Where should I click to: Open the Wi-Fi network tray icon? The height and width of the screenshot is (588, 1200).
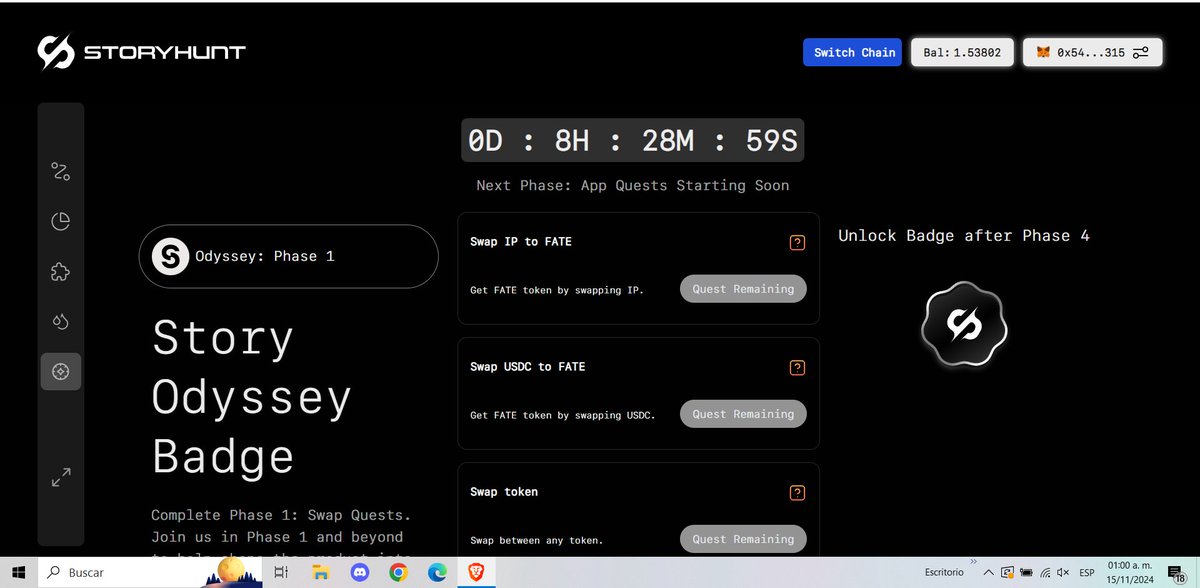coord(1045,573)
